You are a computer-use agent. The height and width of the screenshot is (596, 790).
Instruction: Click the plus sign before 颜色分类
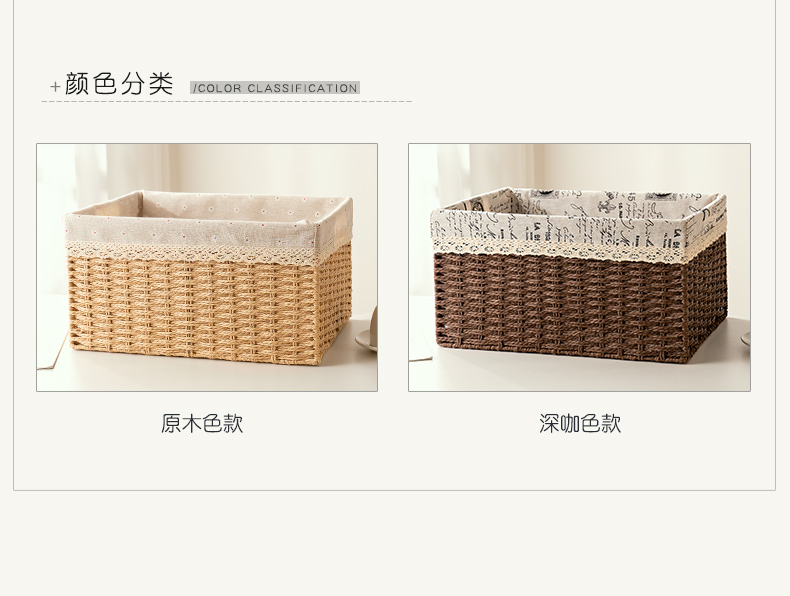pos(55,87)
